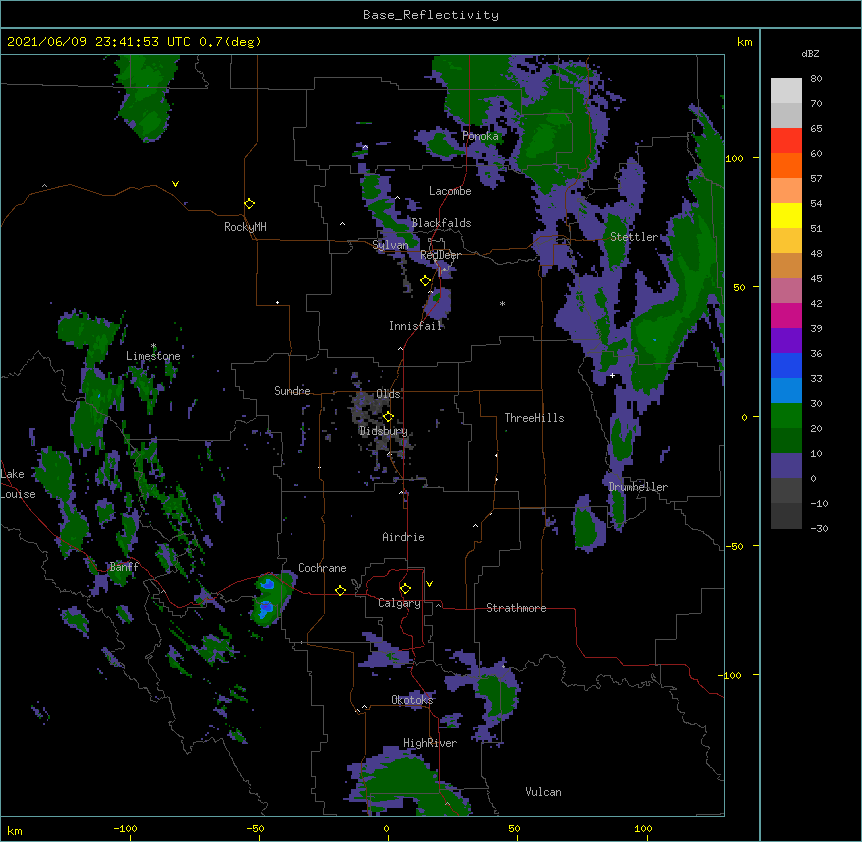
Task: Click the Sylvan city label
Action: (x=390, y=245)
